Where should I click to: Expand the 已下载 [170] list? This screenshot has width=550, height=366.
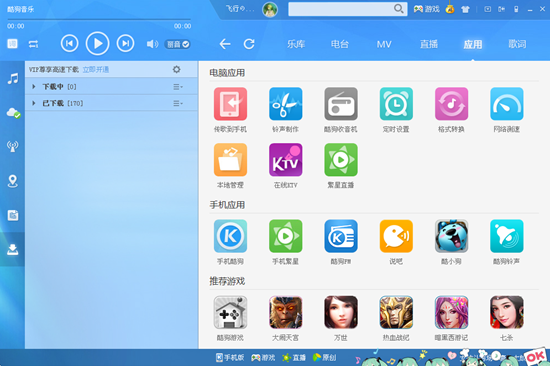tap(34, 103)
